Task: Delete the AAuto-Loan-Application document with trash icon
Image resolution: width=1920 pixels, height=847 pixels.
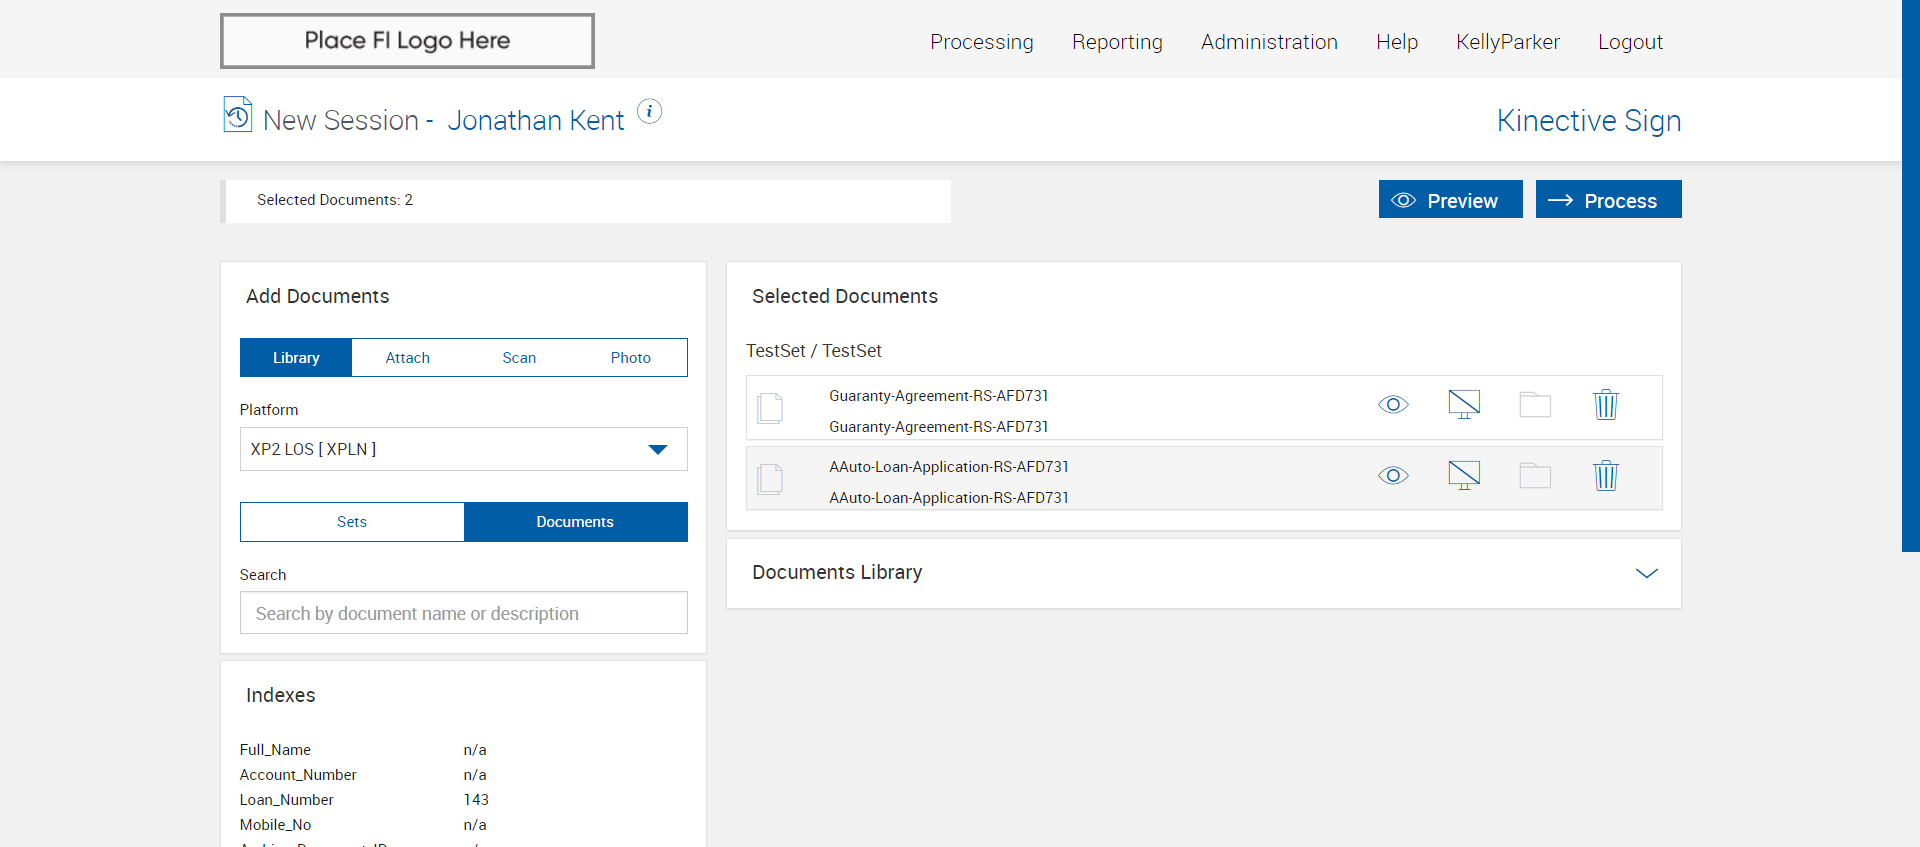Action: pyautogui.click(x=1605, y=476)
